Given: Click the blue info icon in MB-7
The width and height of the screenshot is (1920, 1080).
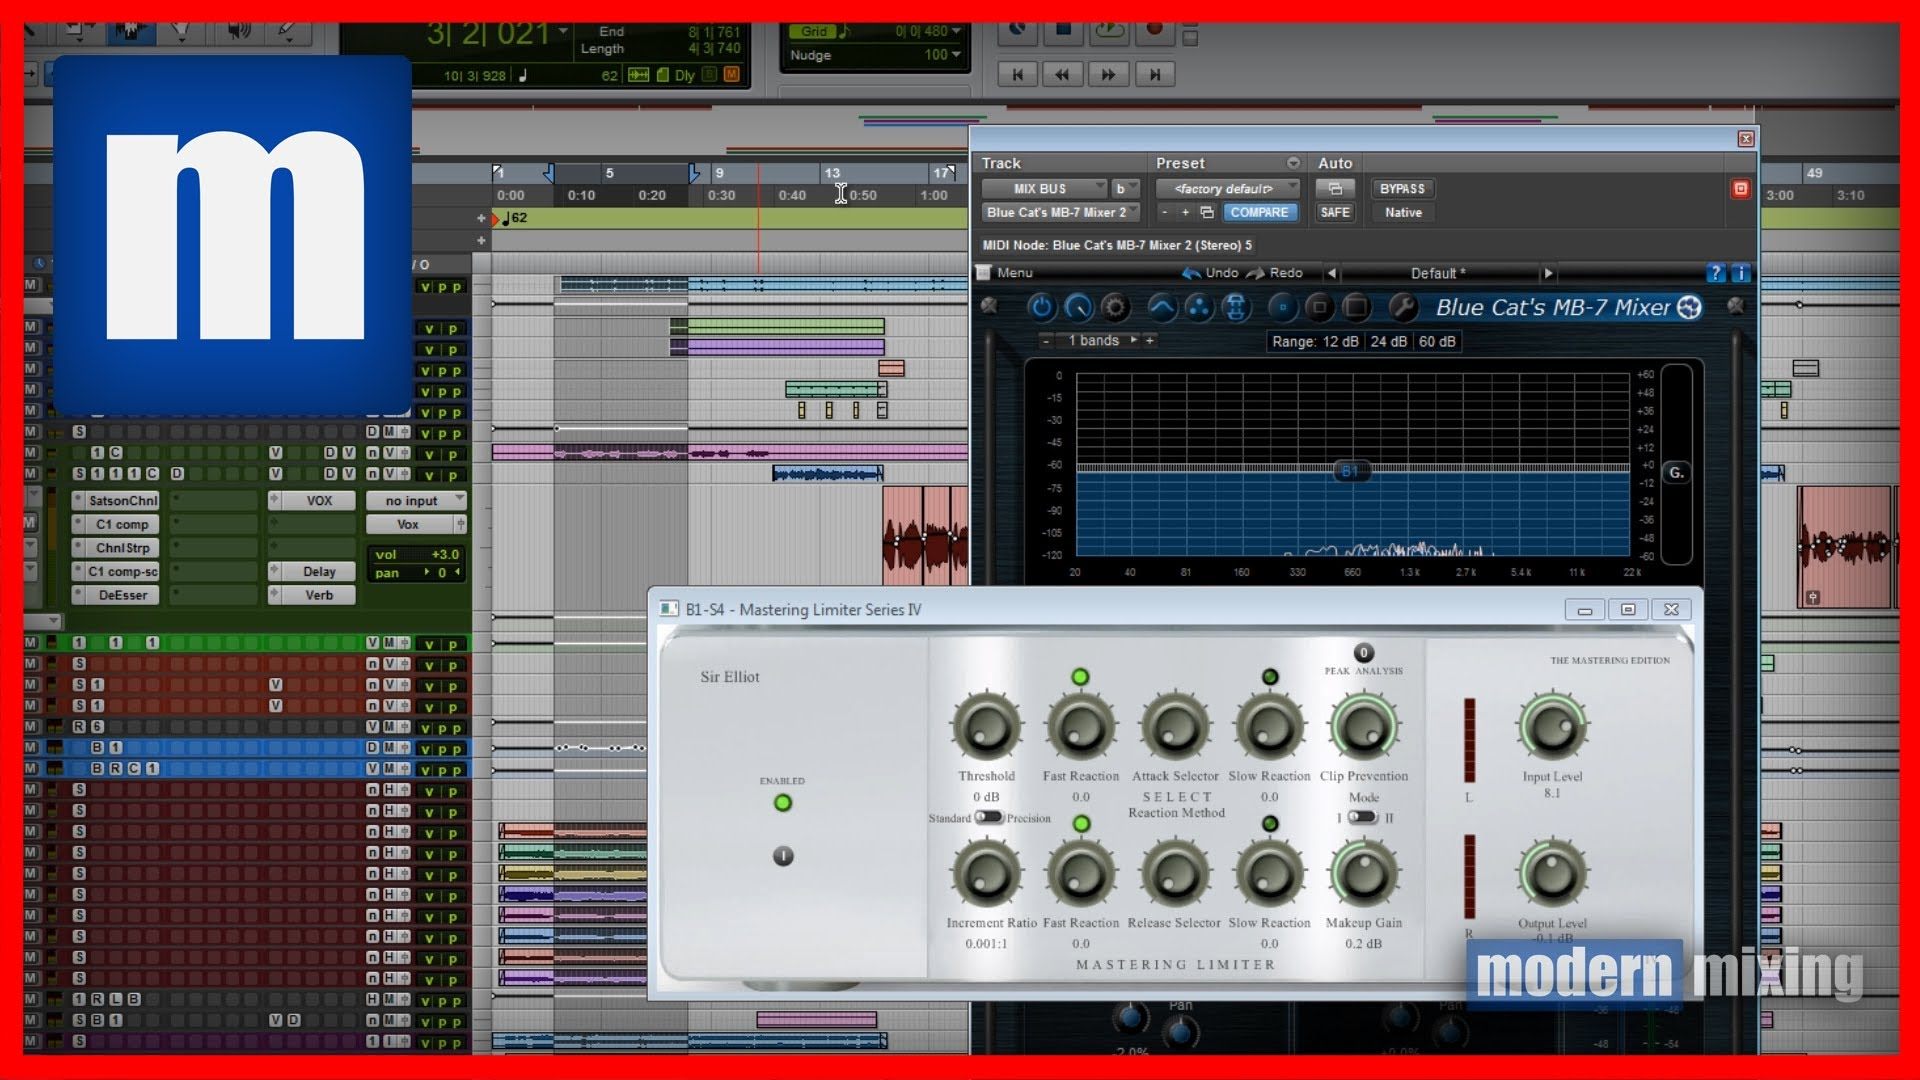Looking at the screenshot, I should coord(1740,273).
